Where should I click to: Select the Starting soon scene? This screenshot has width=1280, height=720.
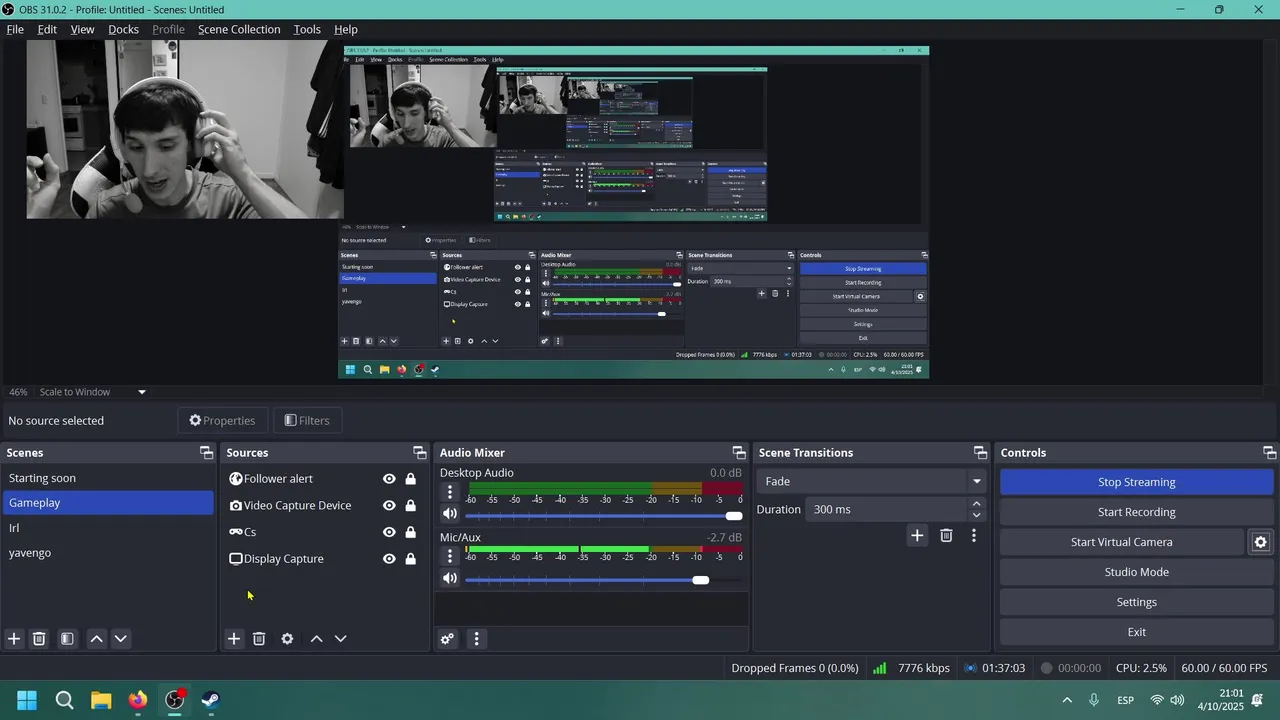click(x=108, y=478)
